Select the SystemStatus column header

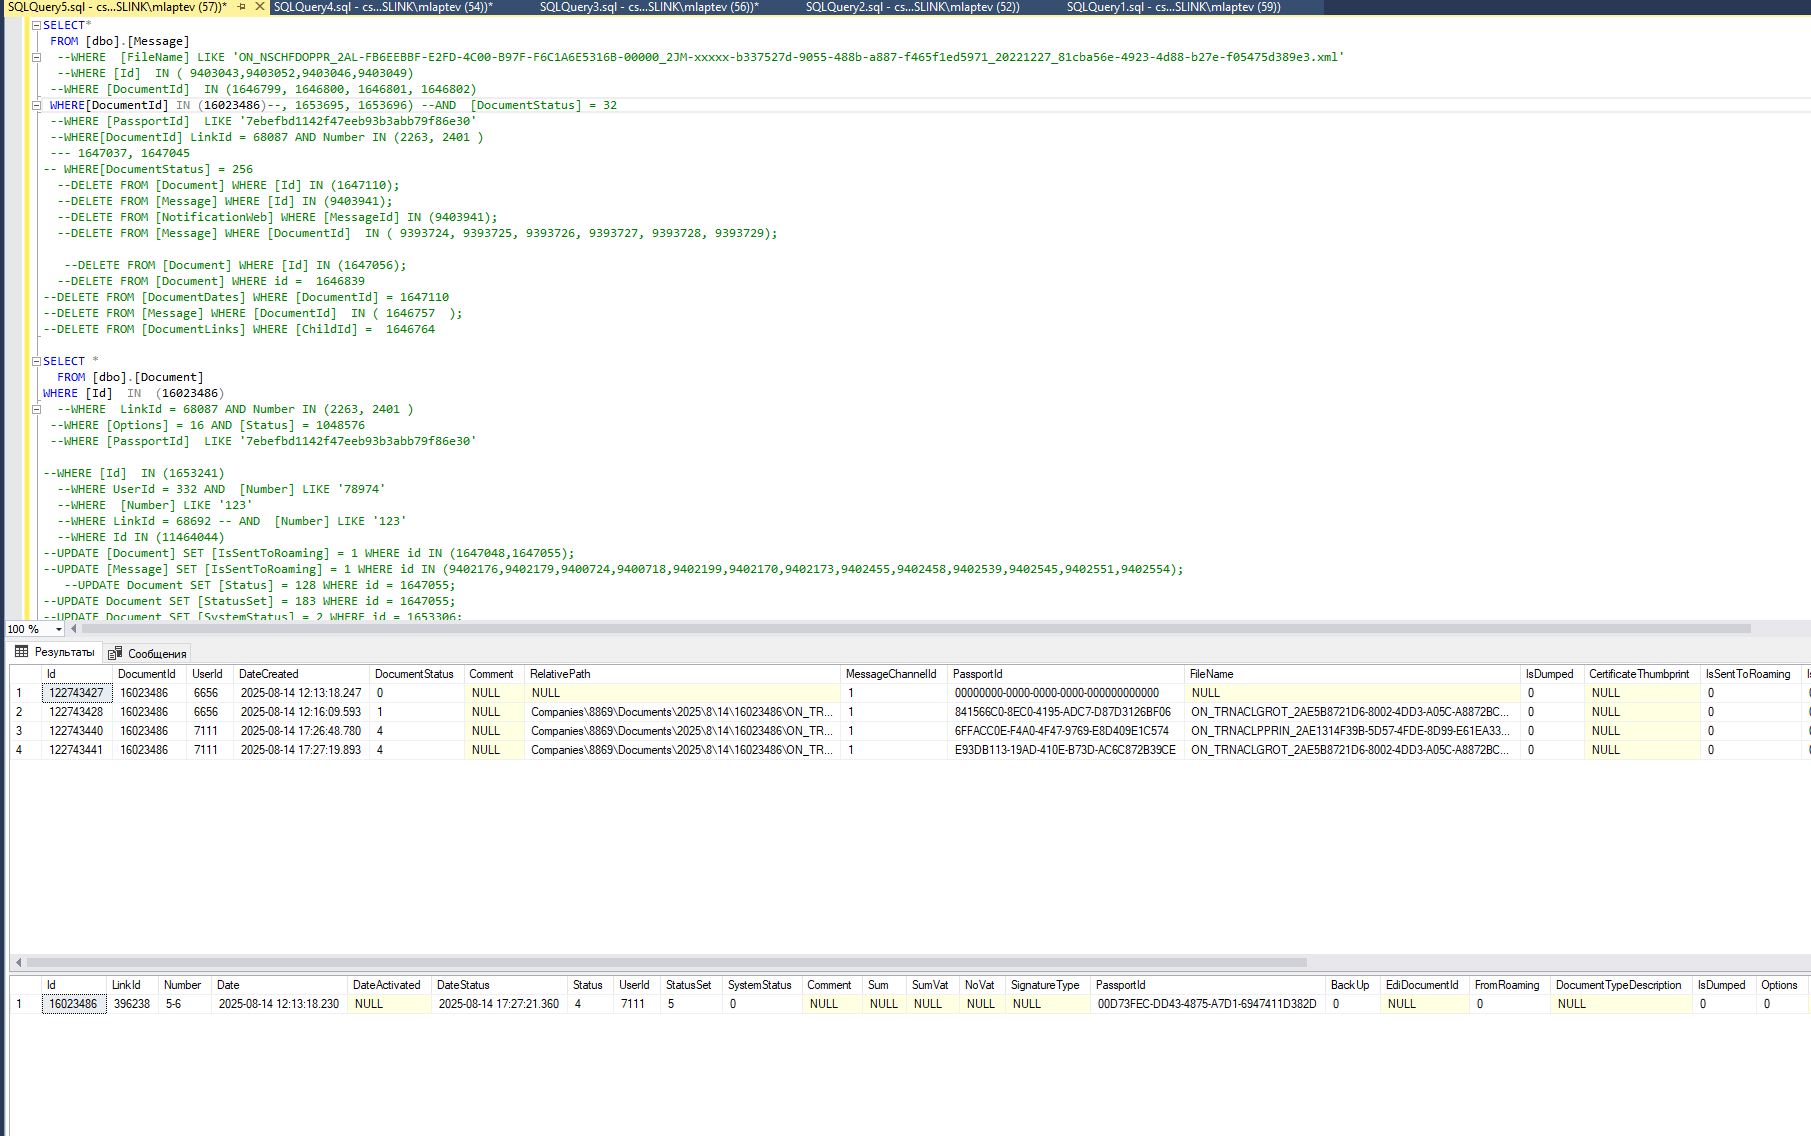coord(762,985)
